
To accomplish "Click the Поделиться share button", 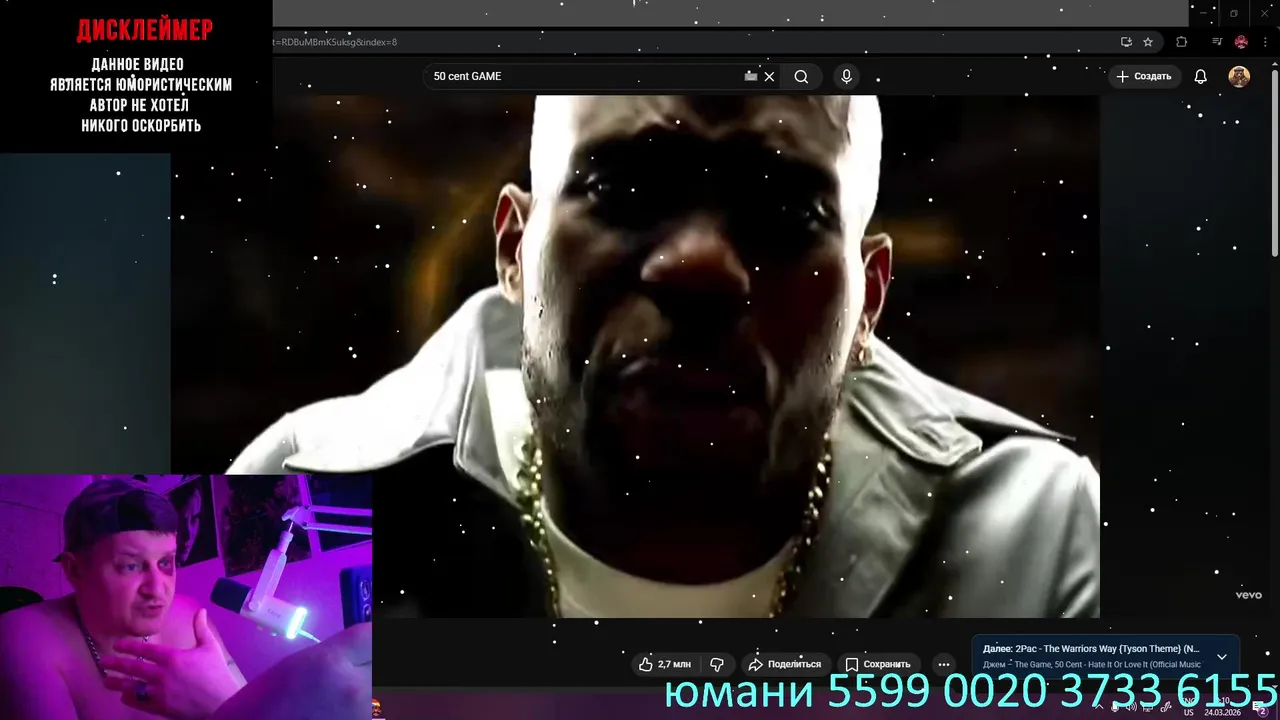I will click(x=785, y=664).
